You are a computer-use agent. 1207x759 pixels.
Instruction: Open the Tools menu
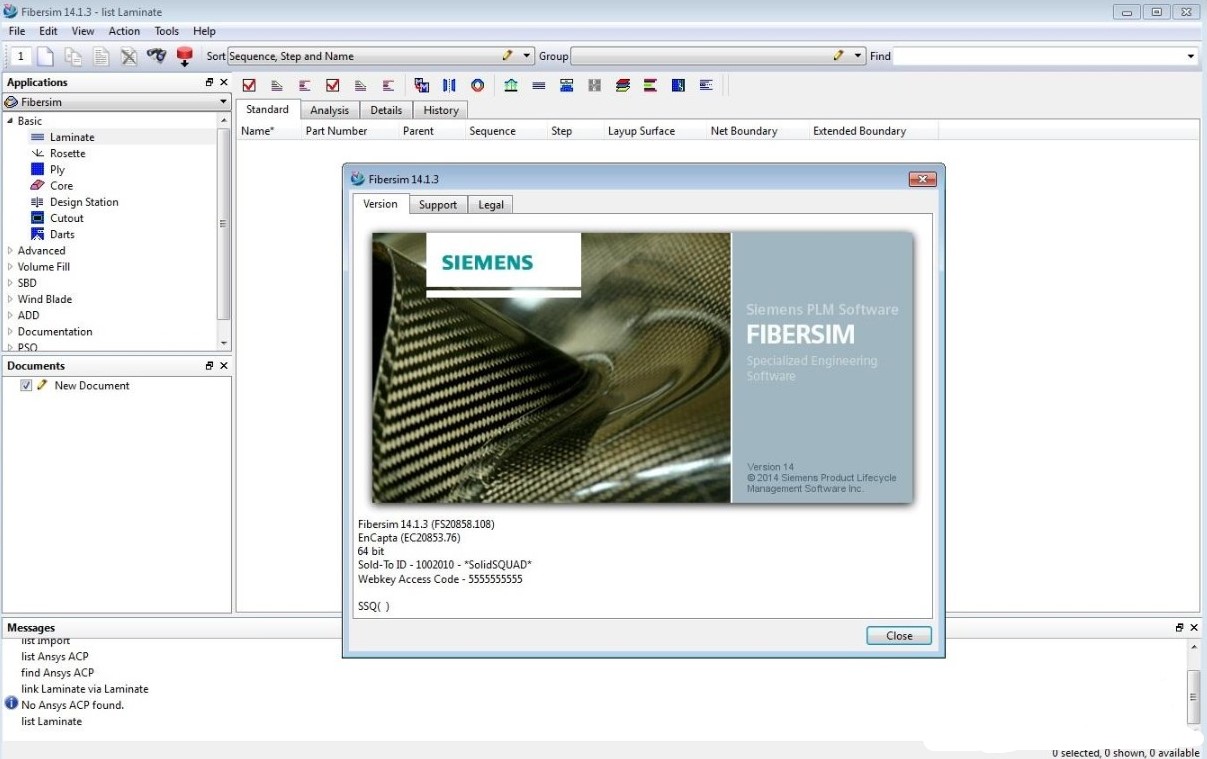[167, 31]
